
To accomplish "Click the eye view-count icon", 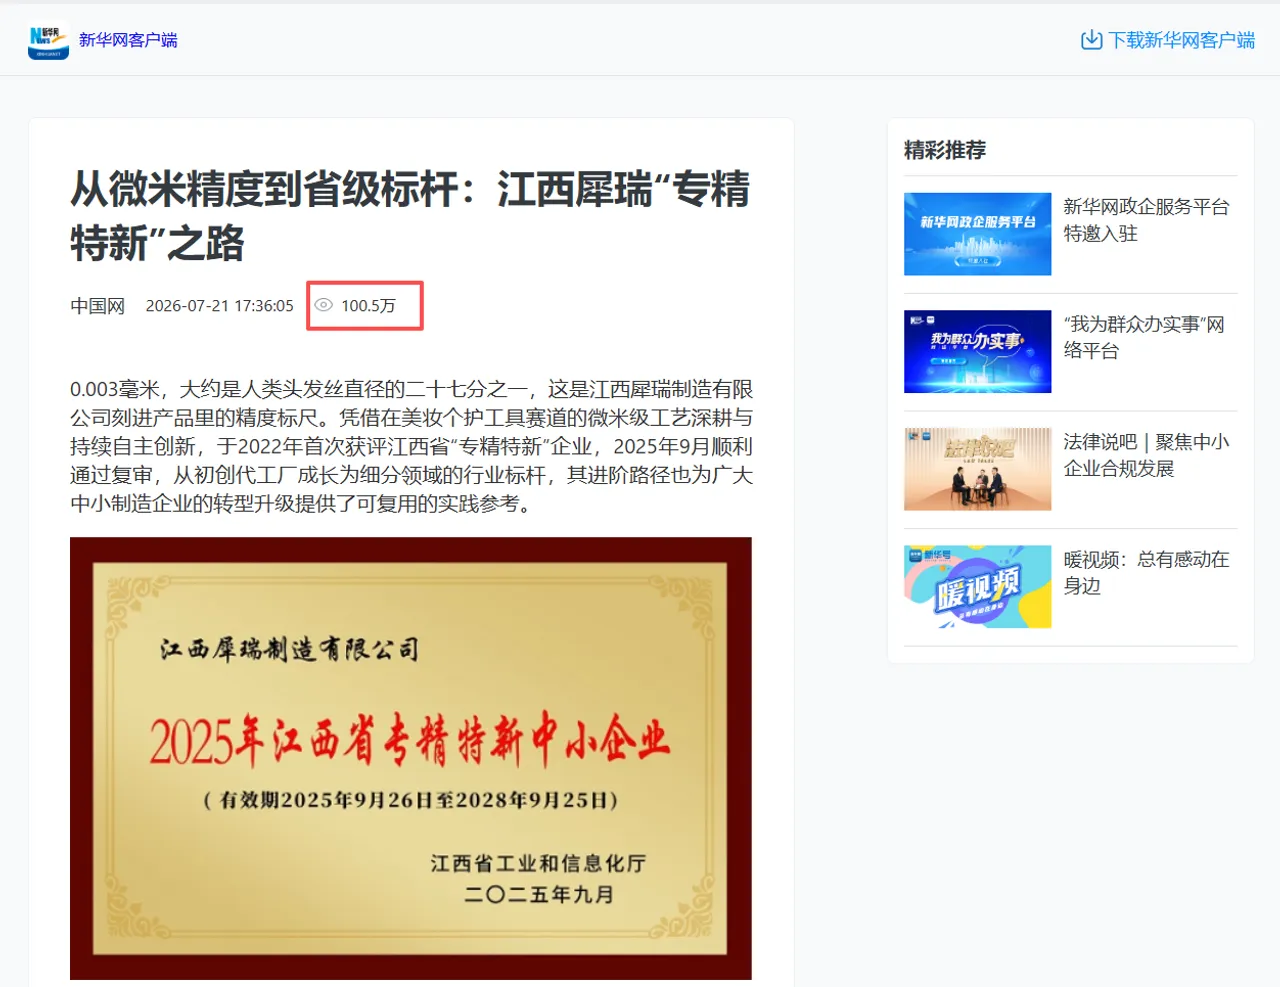I will 323,305.
